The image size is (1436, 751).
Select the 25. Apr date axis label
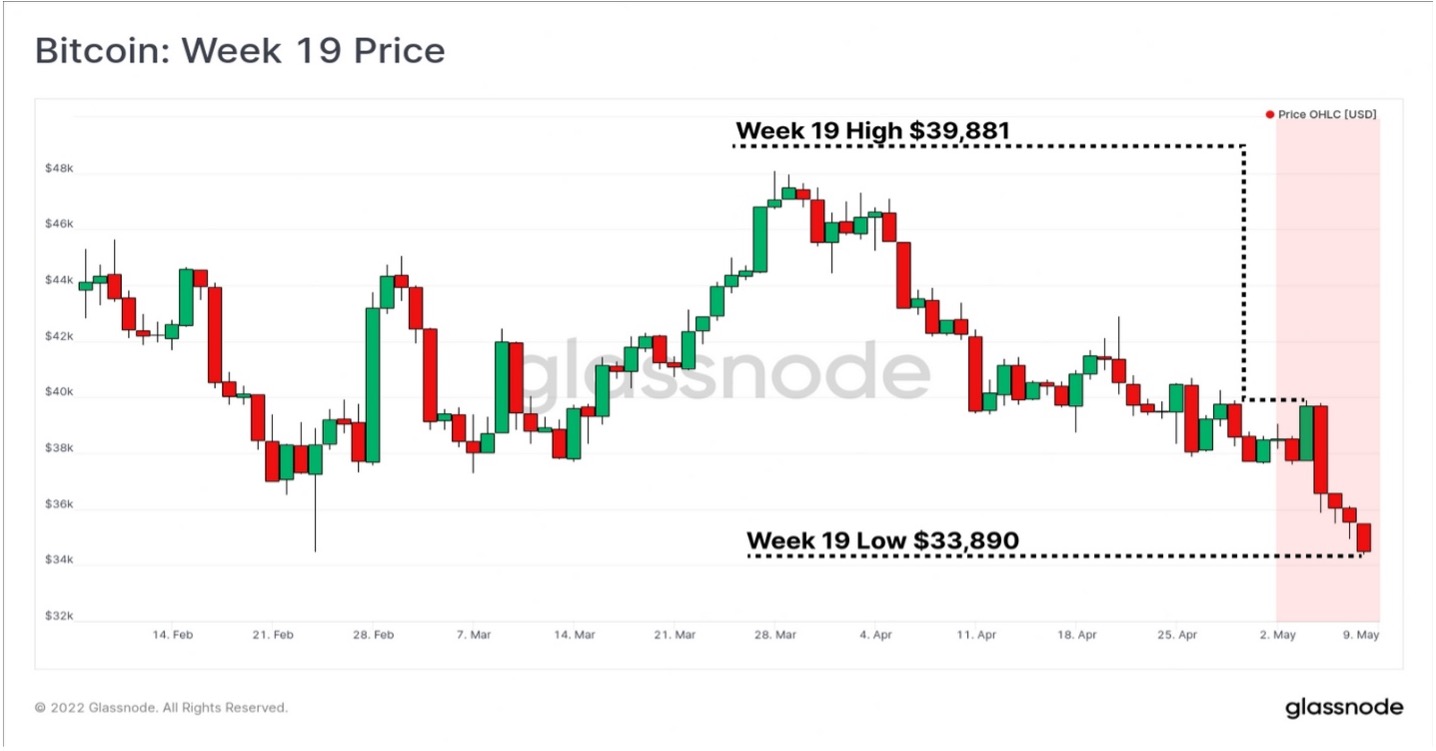[x=1178, y=635]
